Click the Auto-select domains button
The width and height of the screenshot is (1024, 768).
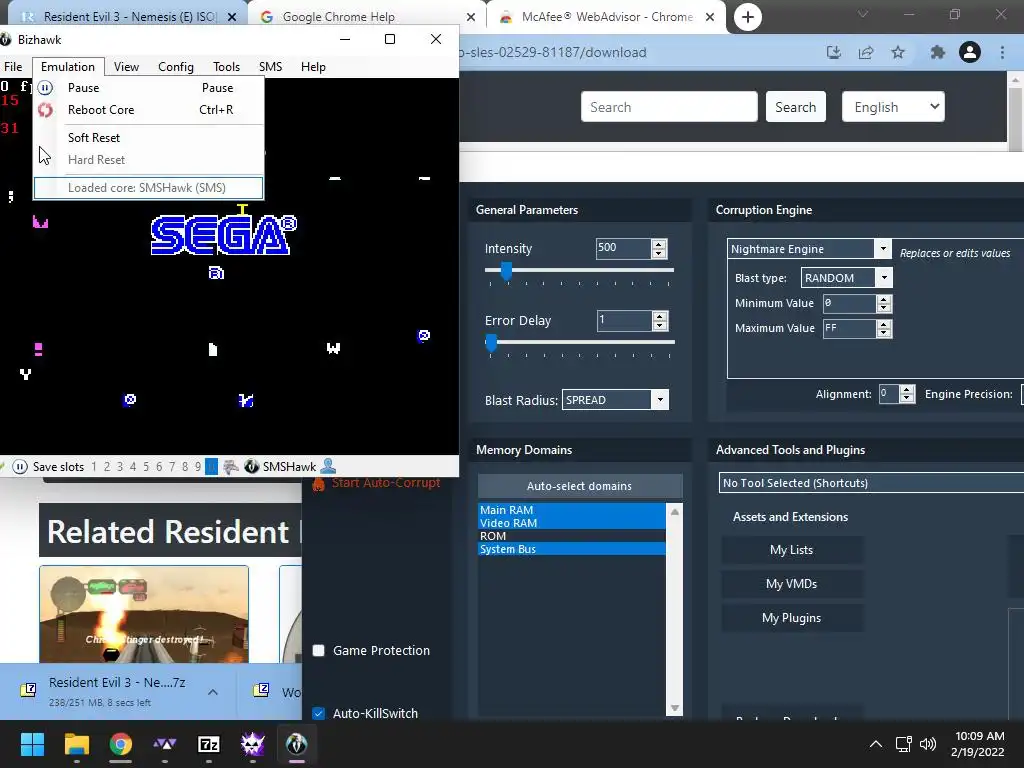pos(579,486)
